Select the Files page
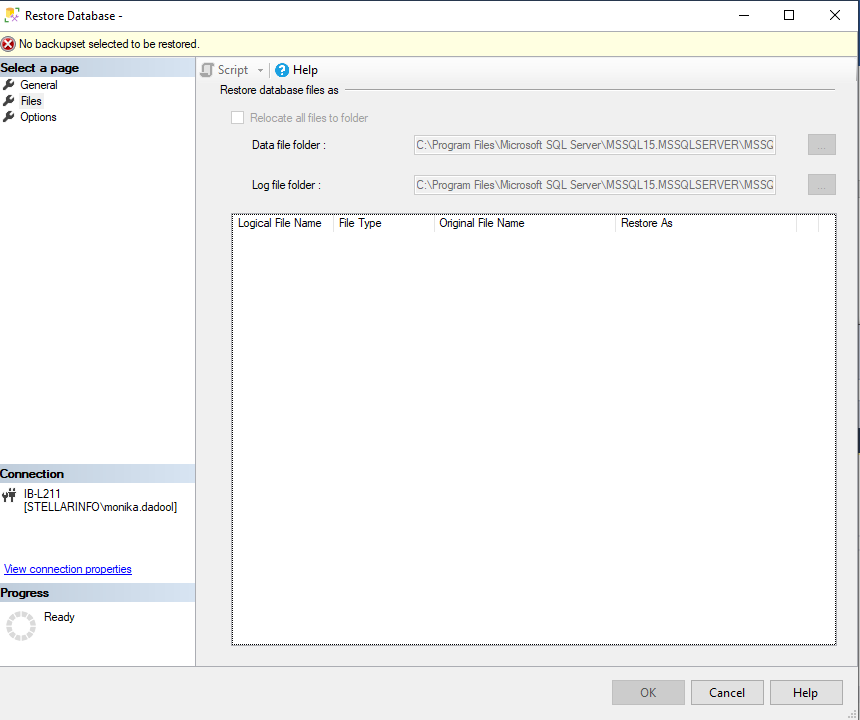860x720 pixels. coord(31,101)
